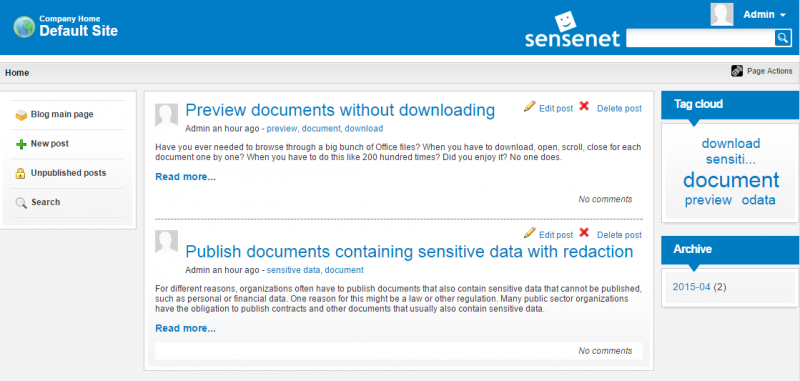Select Search in the left sidebar menu

coord(45,202)
